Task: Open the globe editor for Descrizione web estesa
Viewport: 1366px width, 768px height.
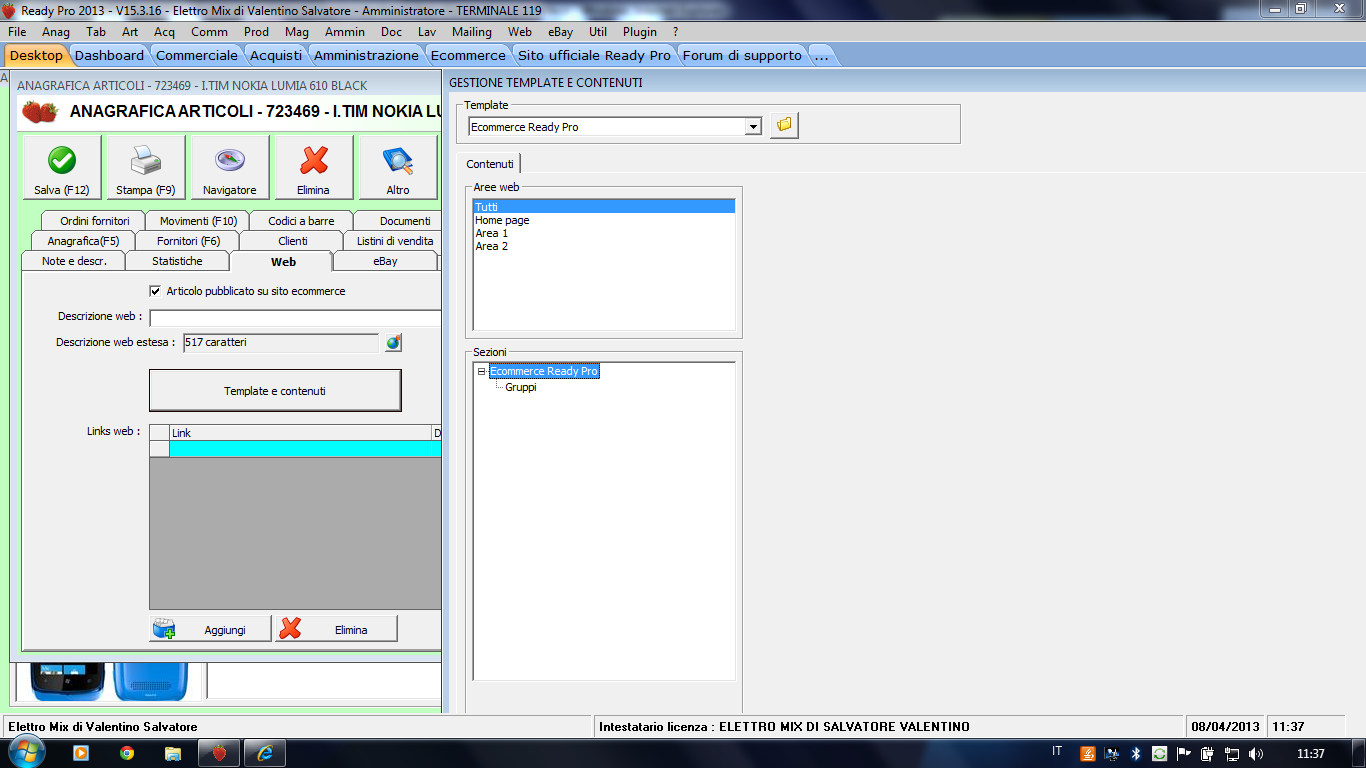Action: click(394, 343)
